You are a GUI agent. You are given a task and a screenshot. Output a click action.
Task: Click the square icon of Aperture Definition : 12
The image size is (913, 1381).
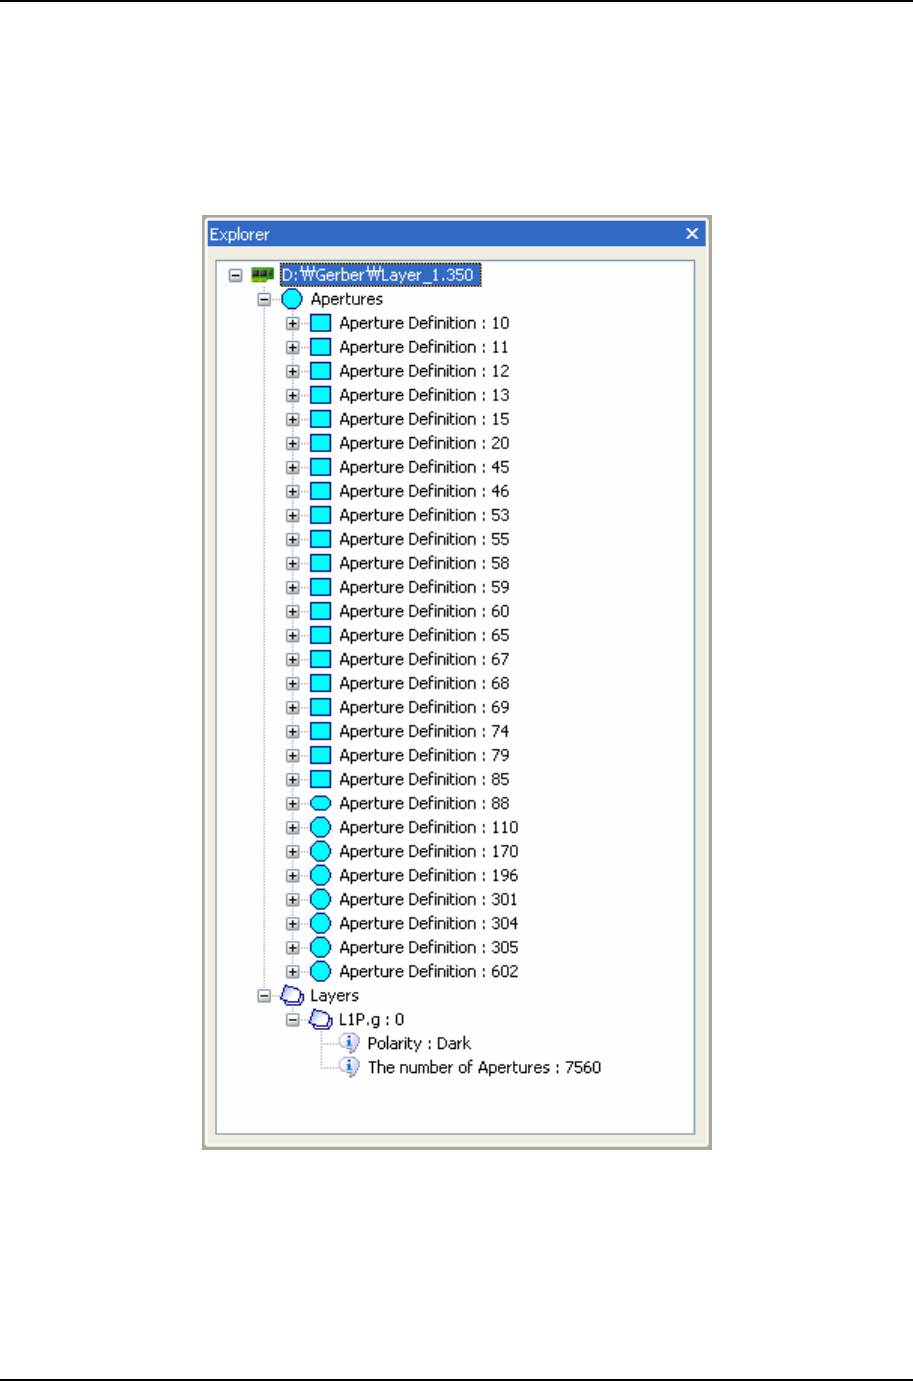(x=320, y=371)
